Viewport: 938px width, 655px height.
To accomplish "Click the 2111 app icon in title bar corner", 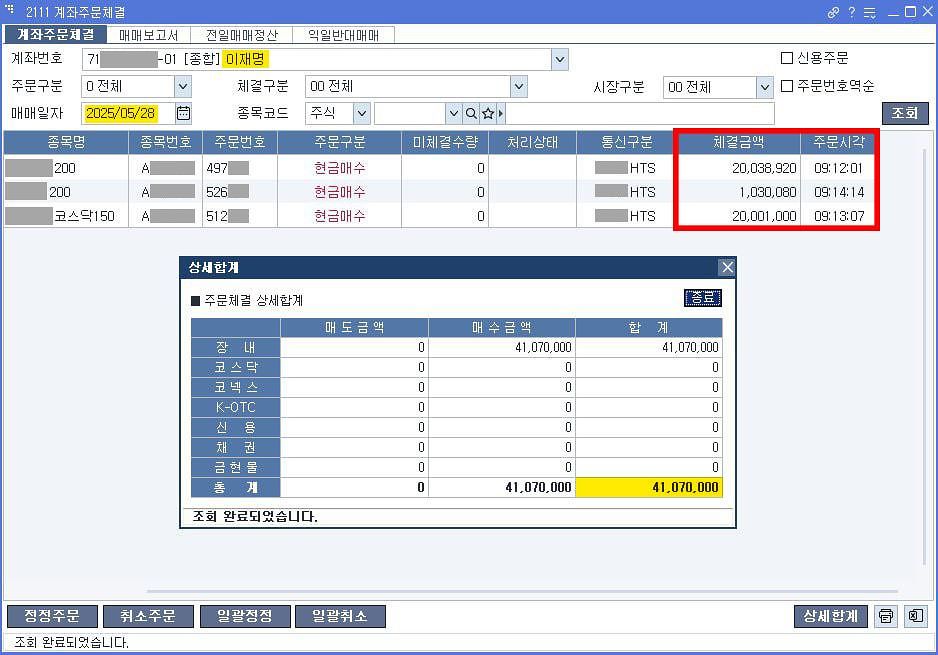I will coord(9,10).
